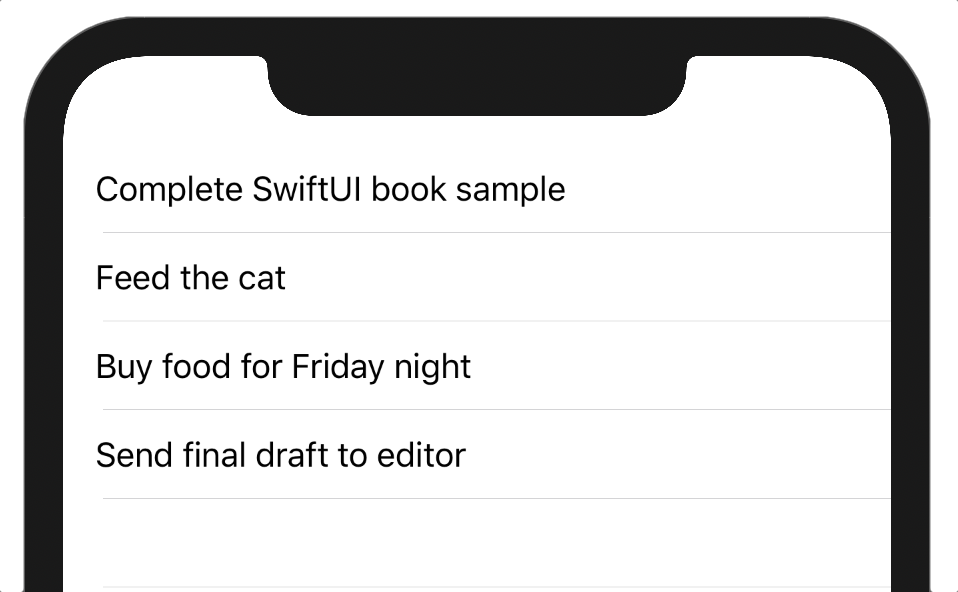Click the word 'Feed' in the second row
The width and height of the screenshot is (958, 592).
[133, 278]
